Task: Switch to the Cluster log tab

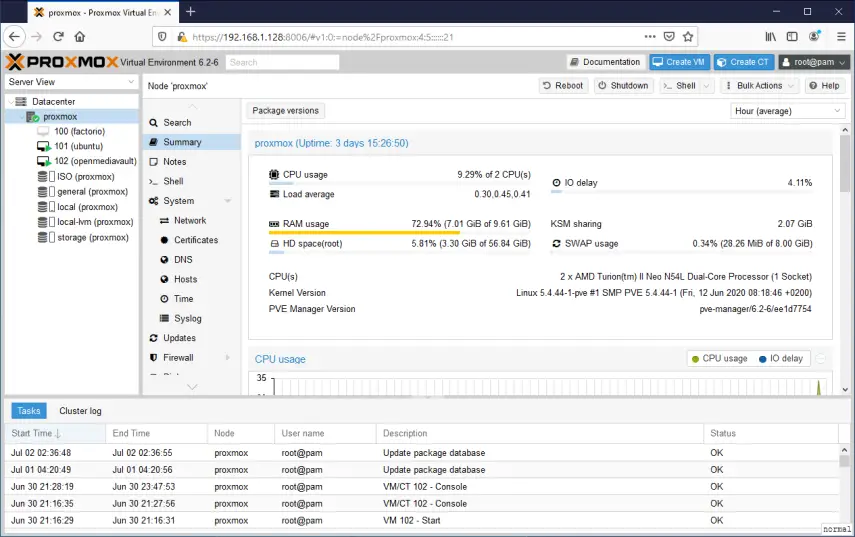Action: 80,411
